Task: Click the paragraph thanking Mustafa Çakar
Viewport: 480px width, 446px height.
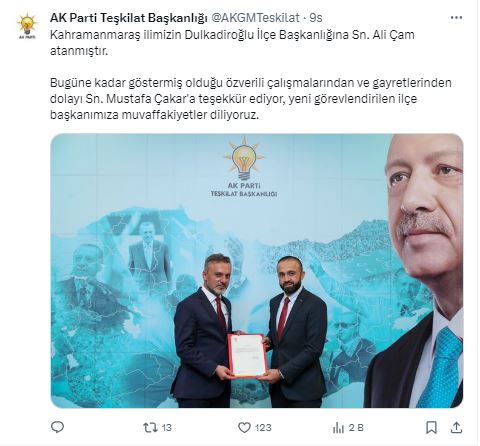Action: [x=251, y=99]
